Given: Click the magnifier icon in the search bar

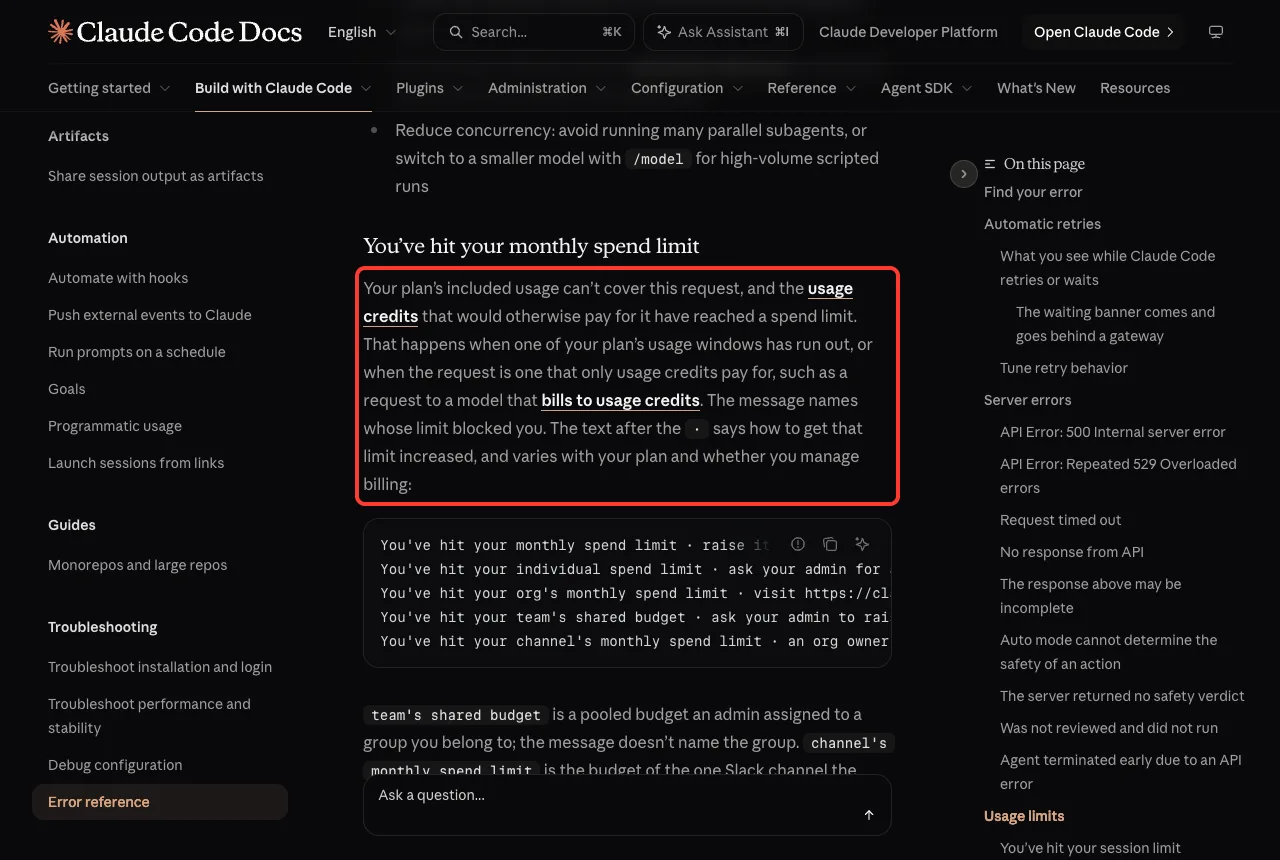Looking at the screenshot, I should coord(456,32).
